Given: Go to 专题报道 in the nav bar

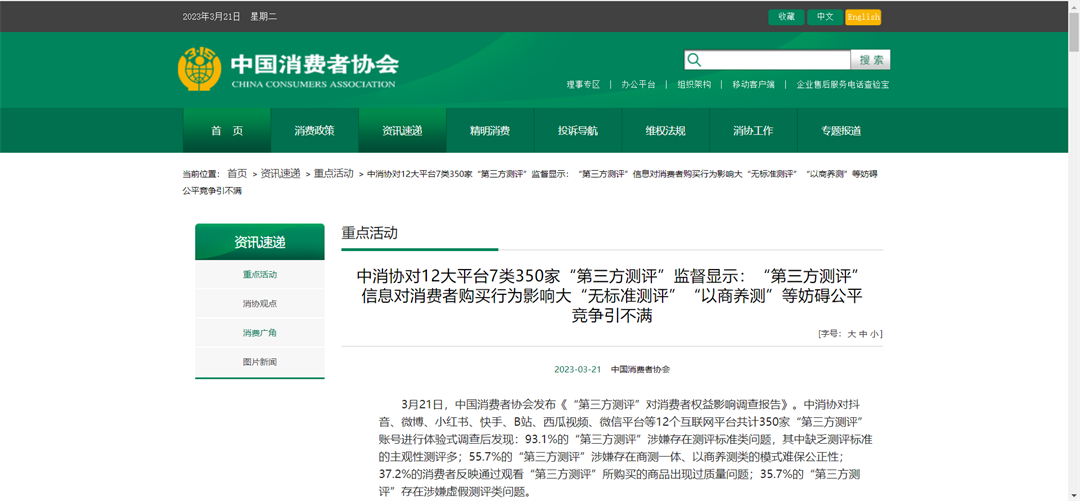Looking at the screenshot, I should [x=841, y=131].
